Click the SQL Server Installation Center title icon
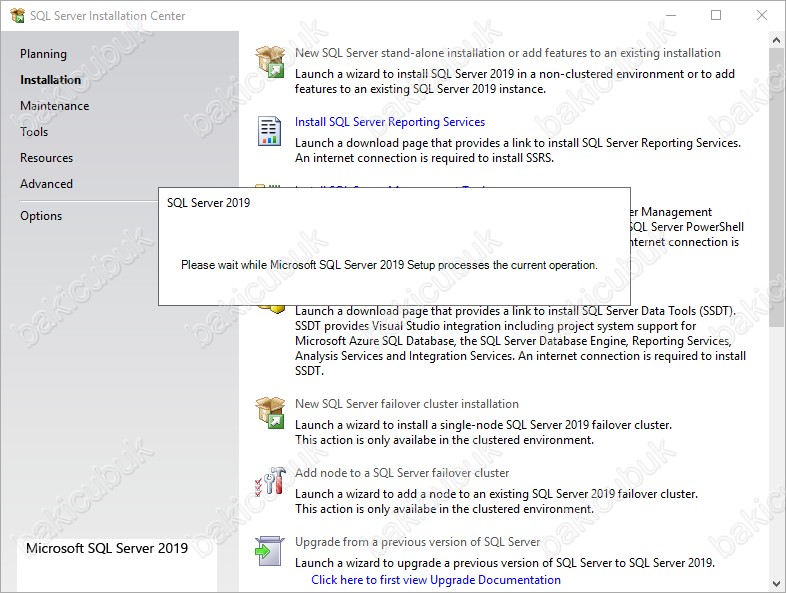The width and height of the screenshot is (786, 593). (x=17, y=16)
